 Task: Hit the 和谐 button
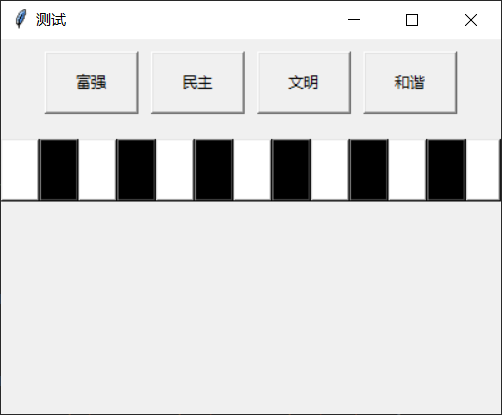(410, 83)
